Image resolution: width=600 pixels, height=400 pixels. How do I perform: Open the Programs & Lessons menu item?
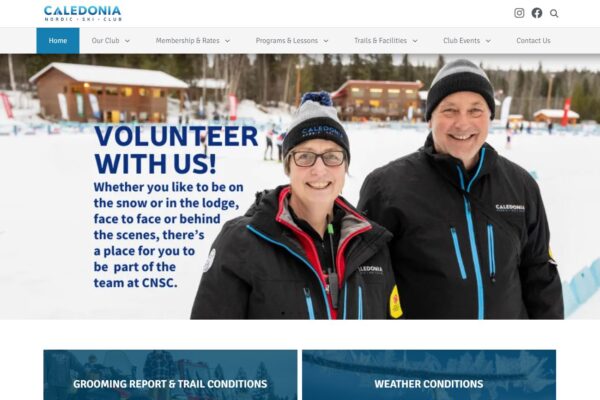[x=287, y=41]
